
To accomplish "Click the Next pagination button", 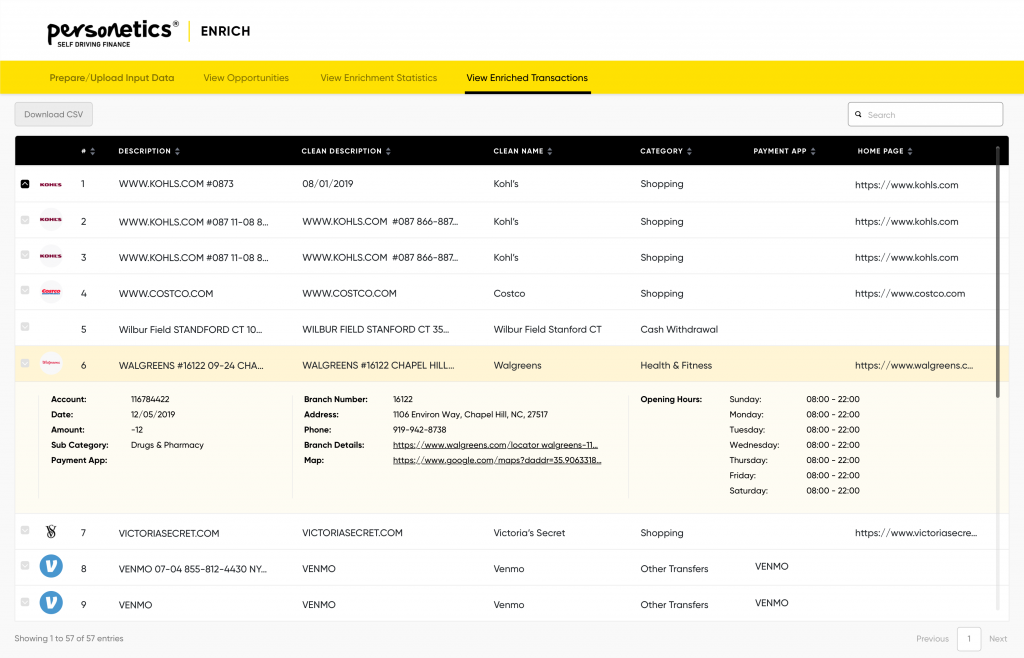I will click(998, 639).
